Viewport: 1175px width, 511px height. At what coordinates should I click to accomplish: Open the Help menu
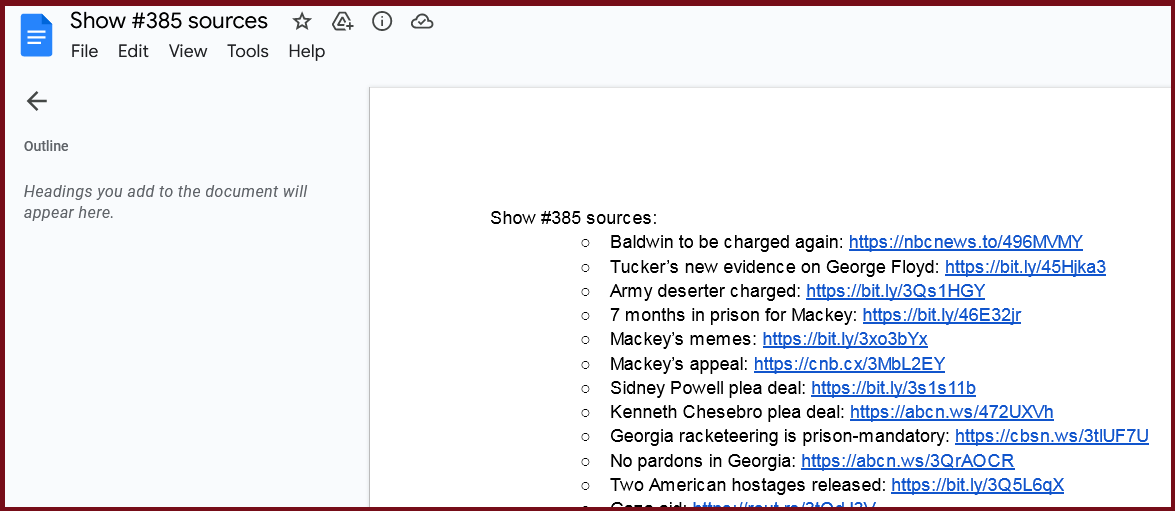pos(307,51)
